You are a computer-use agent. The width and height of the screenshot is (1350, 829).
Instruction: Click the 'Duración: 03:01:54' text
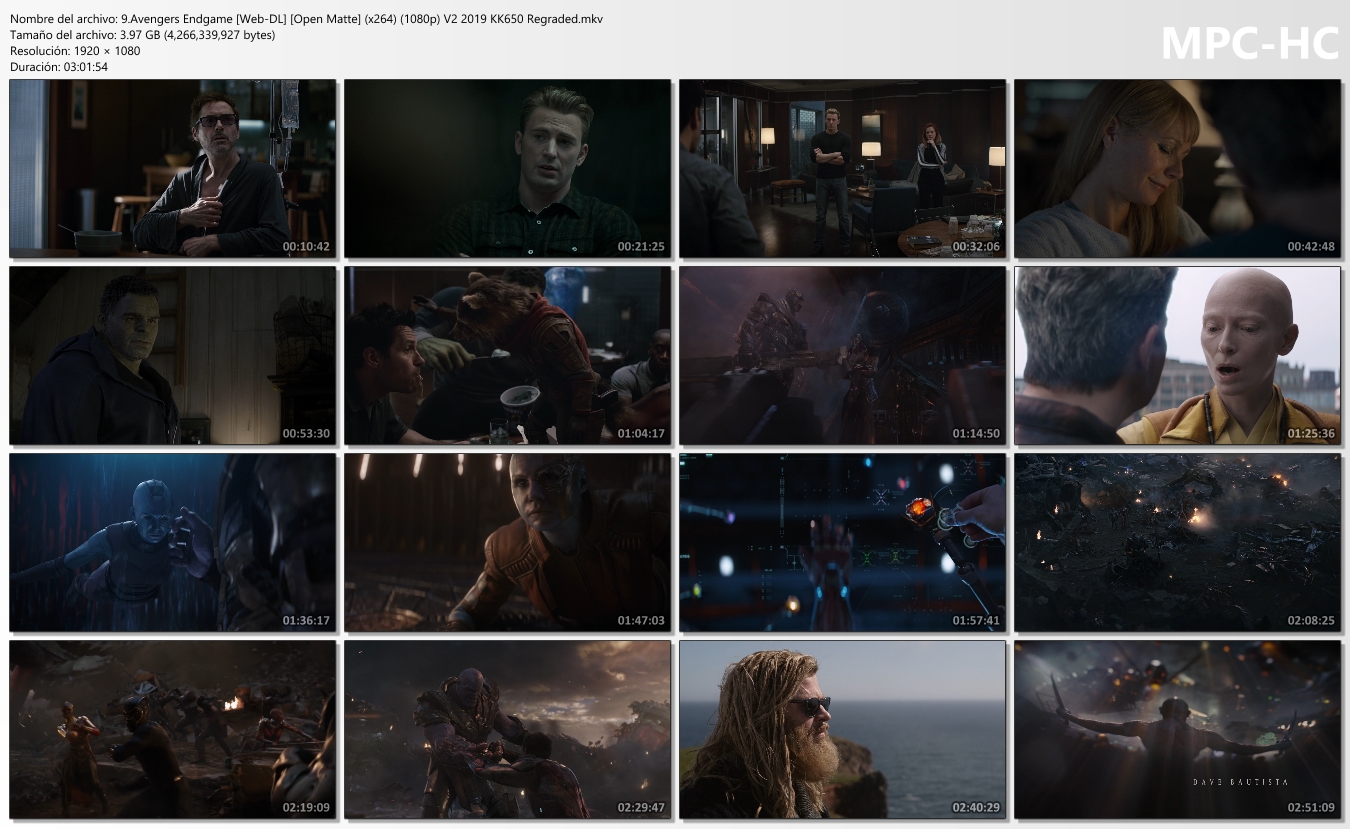pos(59,67)
